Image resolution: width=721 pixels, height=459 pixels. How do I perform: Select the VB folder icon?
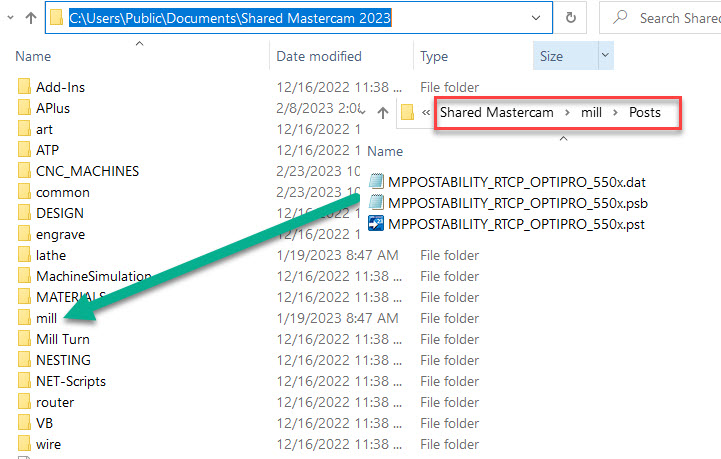click(x=24, y=423)
